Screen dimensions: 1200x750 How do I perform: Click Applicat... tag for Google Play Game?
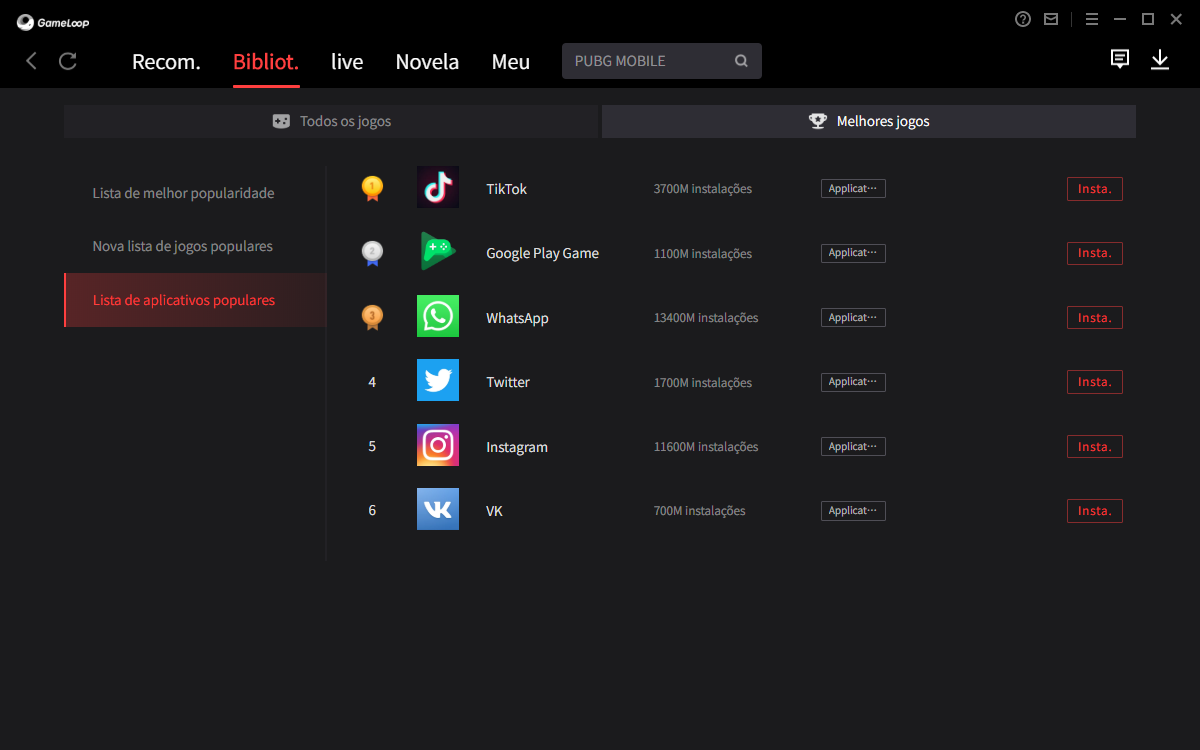pyautogui.click(x=853, y=253)
